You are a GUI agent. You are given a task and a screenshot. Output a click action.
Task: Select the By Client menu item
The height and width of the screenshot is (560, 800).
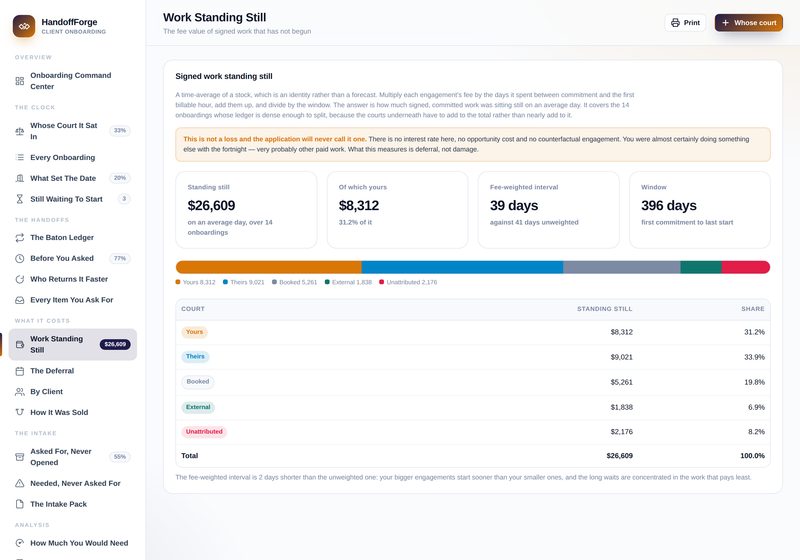(x=72, y=392)
